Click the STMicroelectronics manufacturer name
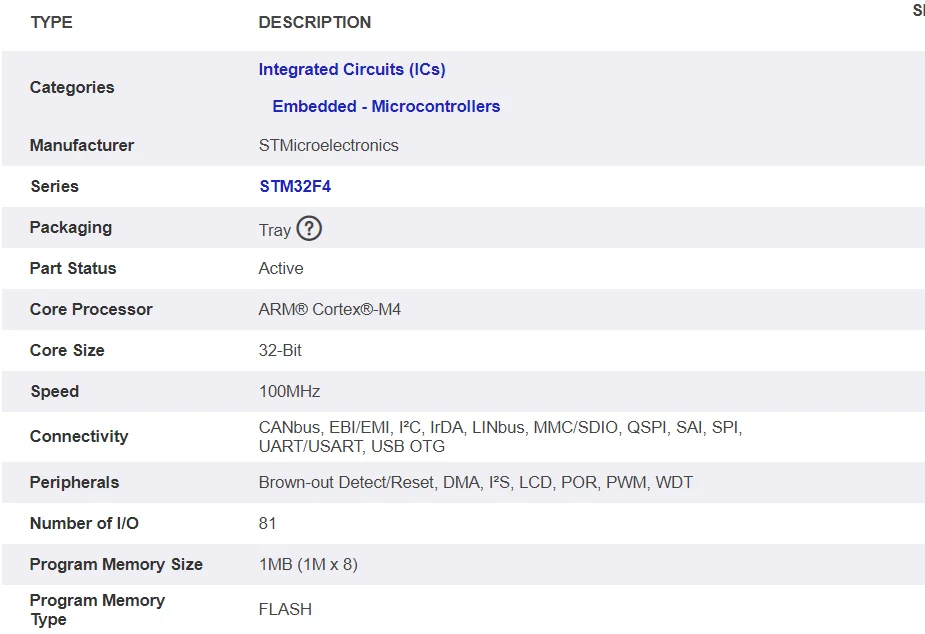This screenshot has height=634, width=925. pos(328,145)
